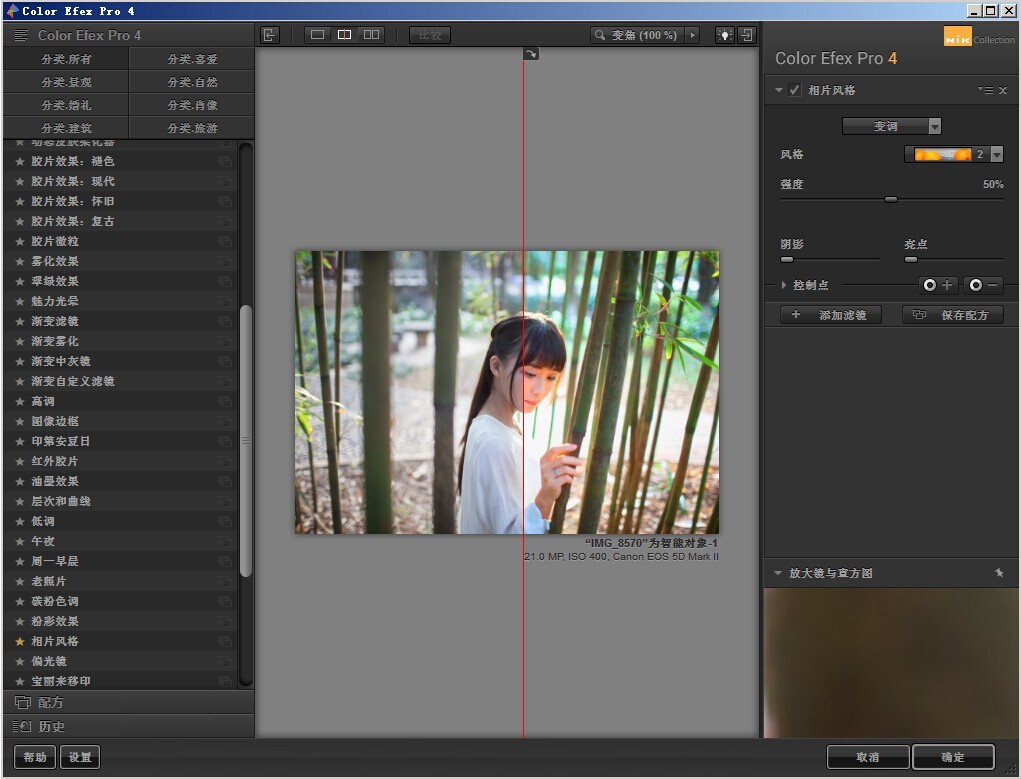Toggle favorite star for 胶片微粒
Image resolution: width=1021 pixels, height=779 pixels.
pos(20,241)
